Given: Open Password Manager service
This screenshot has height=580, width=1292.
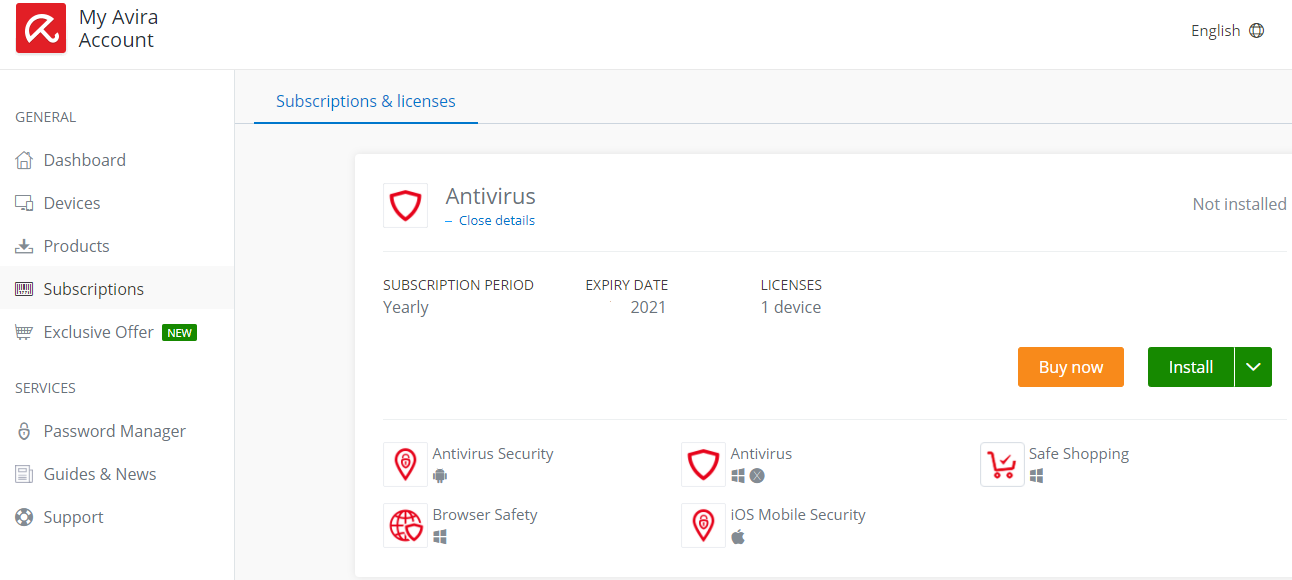Looking at the screenshot, I should pyautogui.click(x=117, y=431).
